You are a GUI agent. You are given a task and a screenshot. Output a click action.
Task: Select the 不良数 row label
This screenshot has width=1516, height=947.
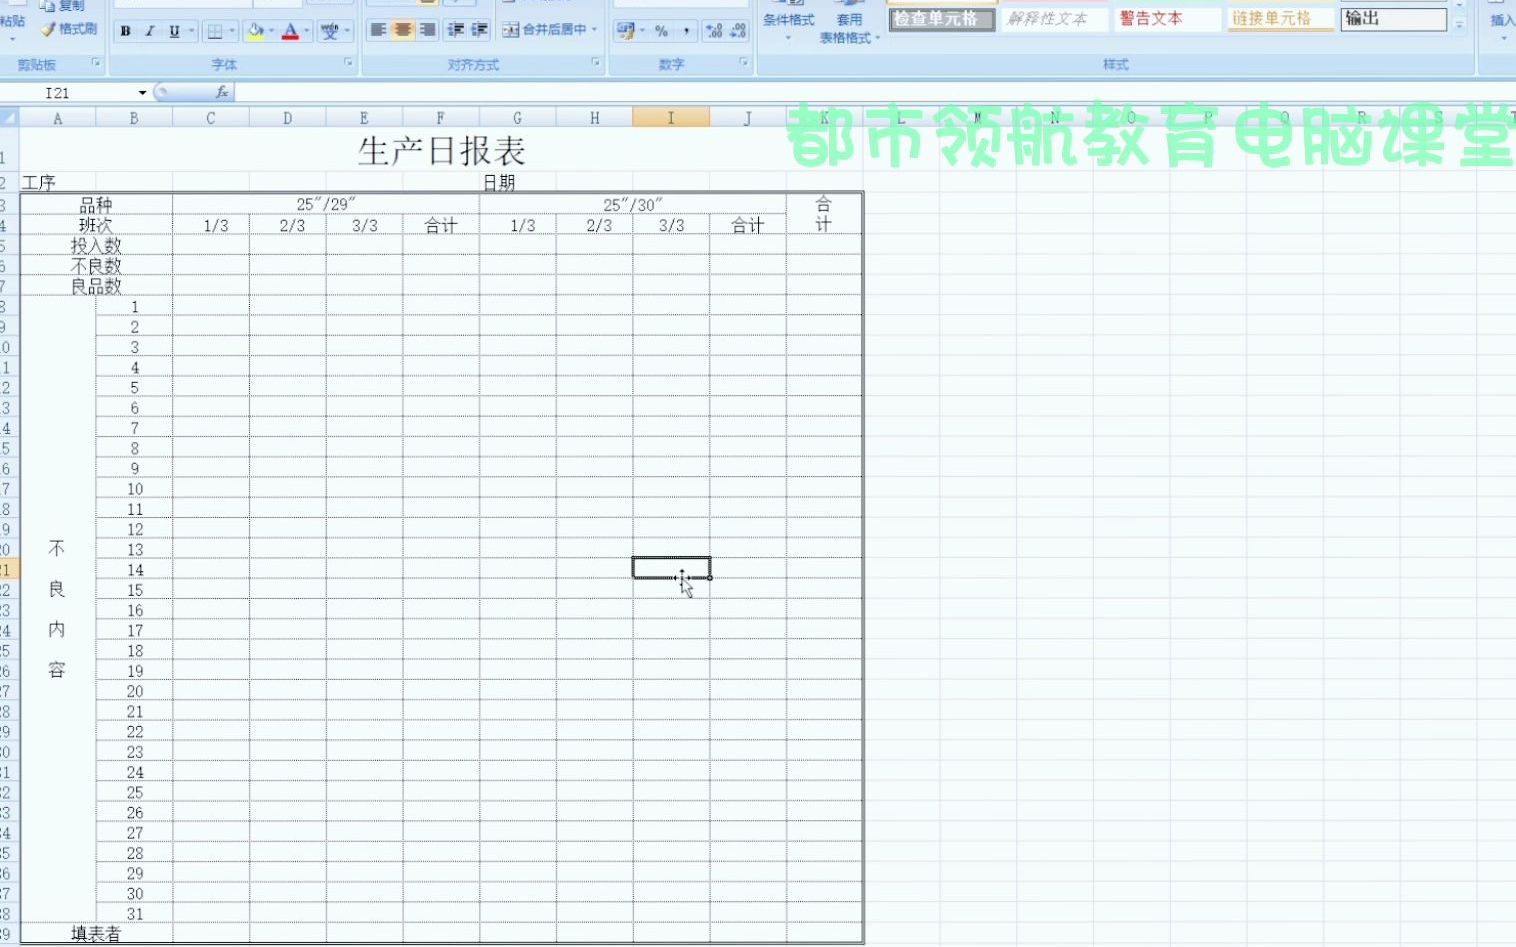[x=96, y=265]
